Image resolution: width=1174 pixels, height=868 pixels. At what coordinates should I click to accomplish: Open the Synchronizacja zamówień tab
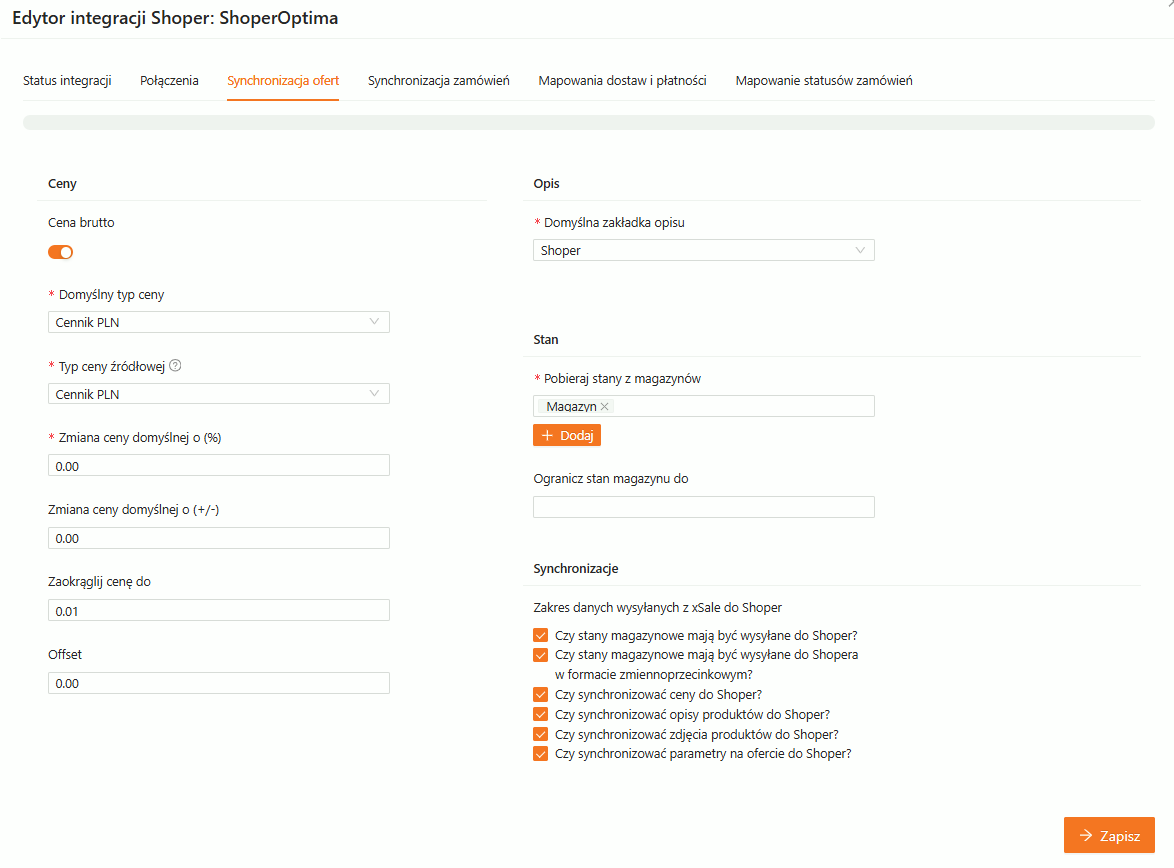click(x=438, y=81)
